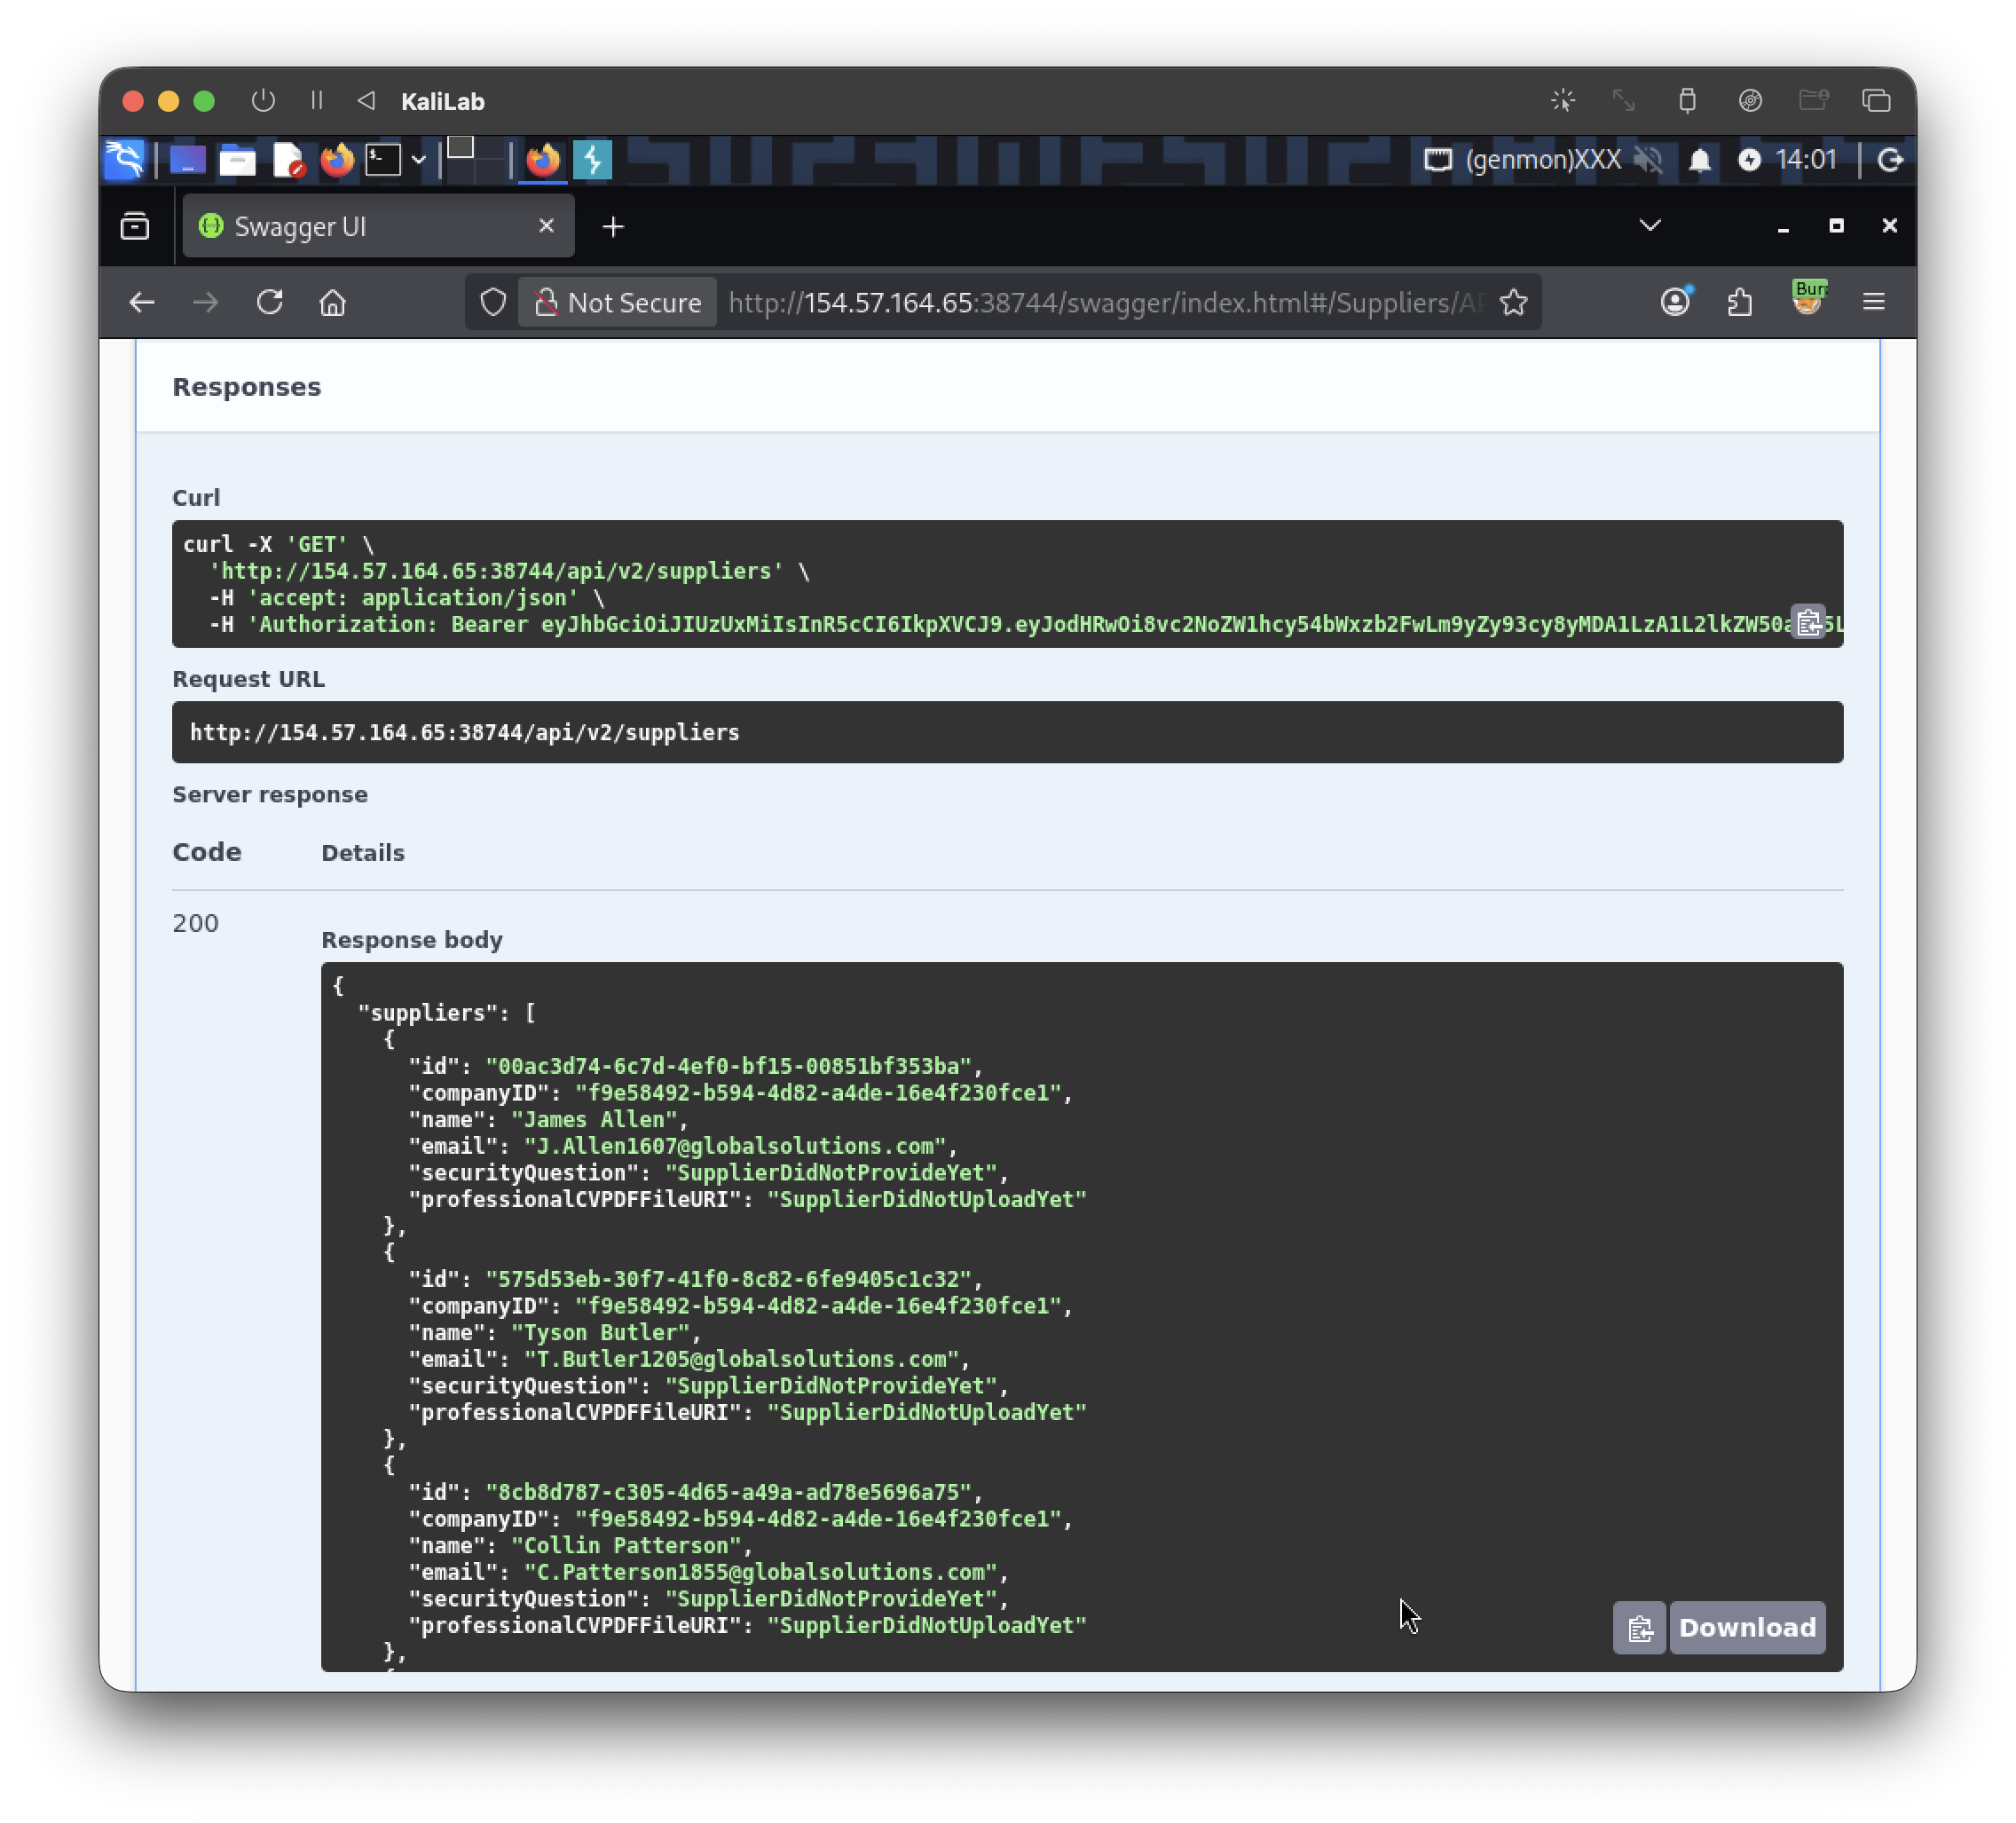This screenshot has width=2016, height=1823.
Task: Open the text editor panel icon
Action: pyautogui.click(x=288, y=160)
